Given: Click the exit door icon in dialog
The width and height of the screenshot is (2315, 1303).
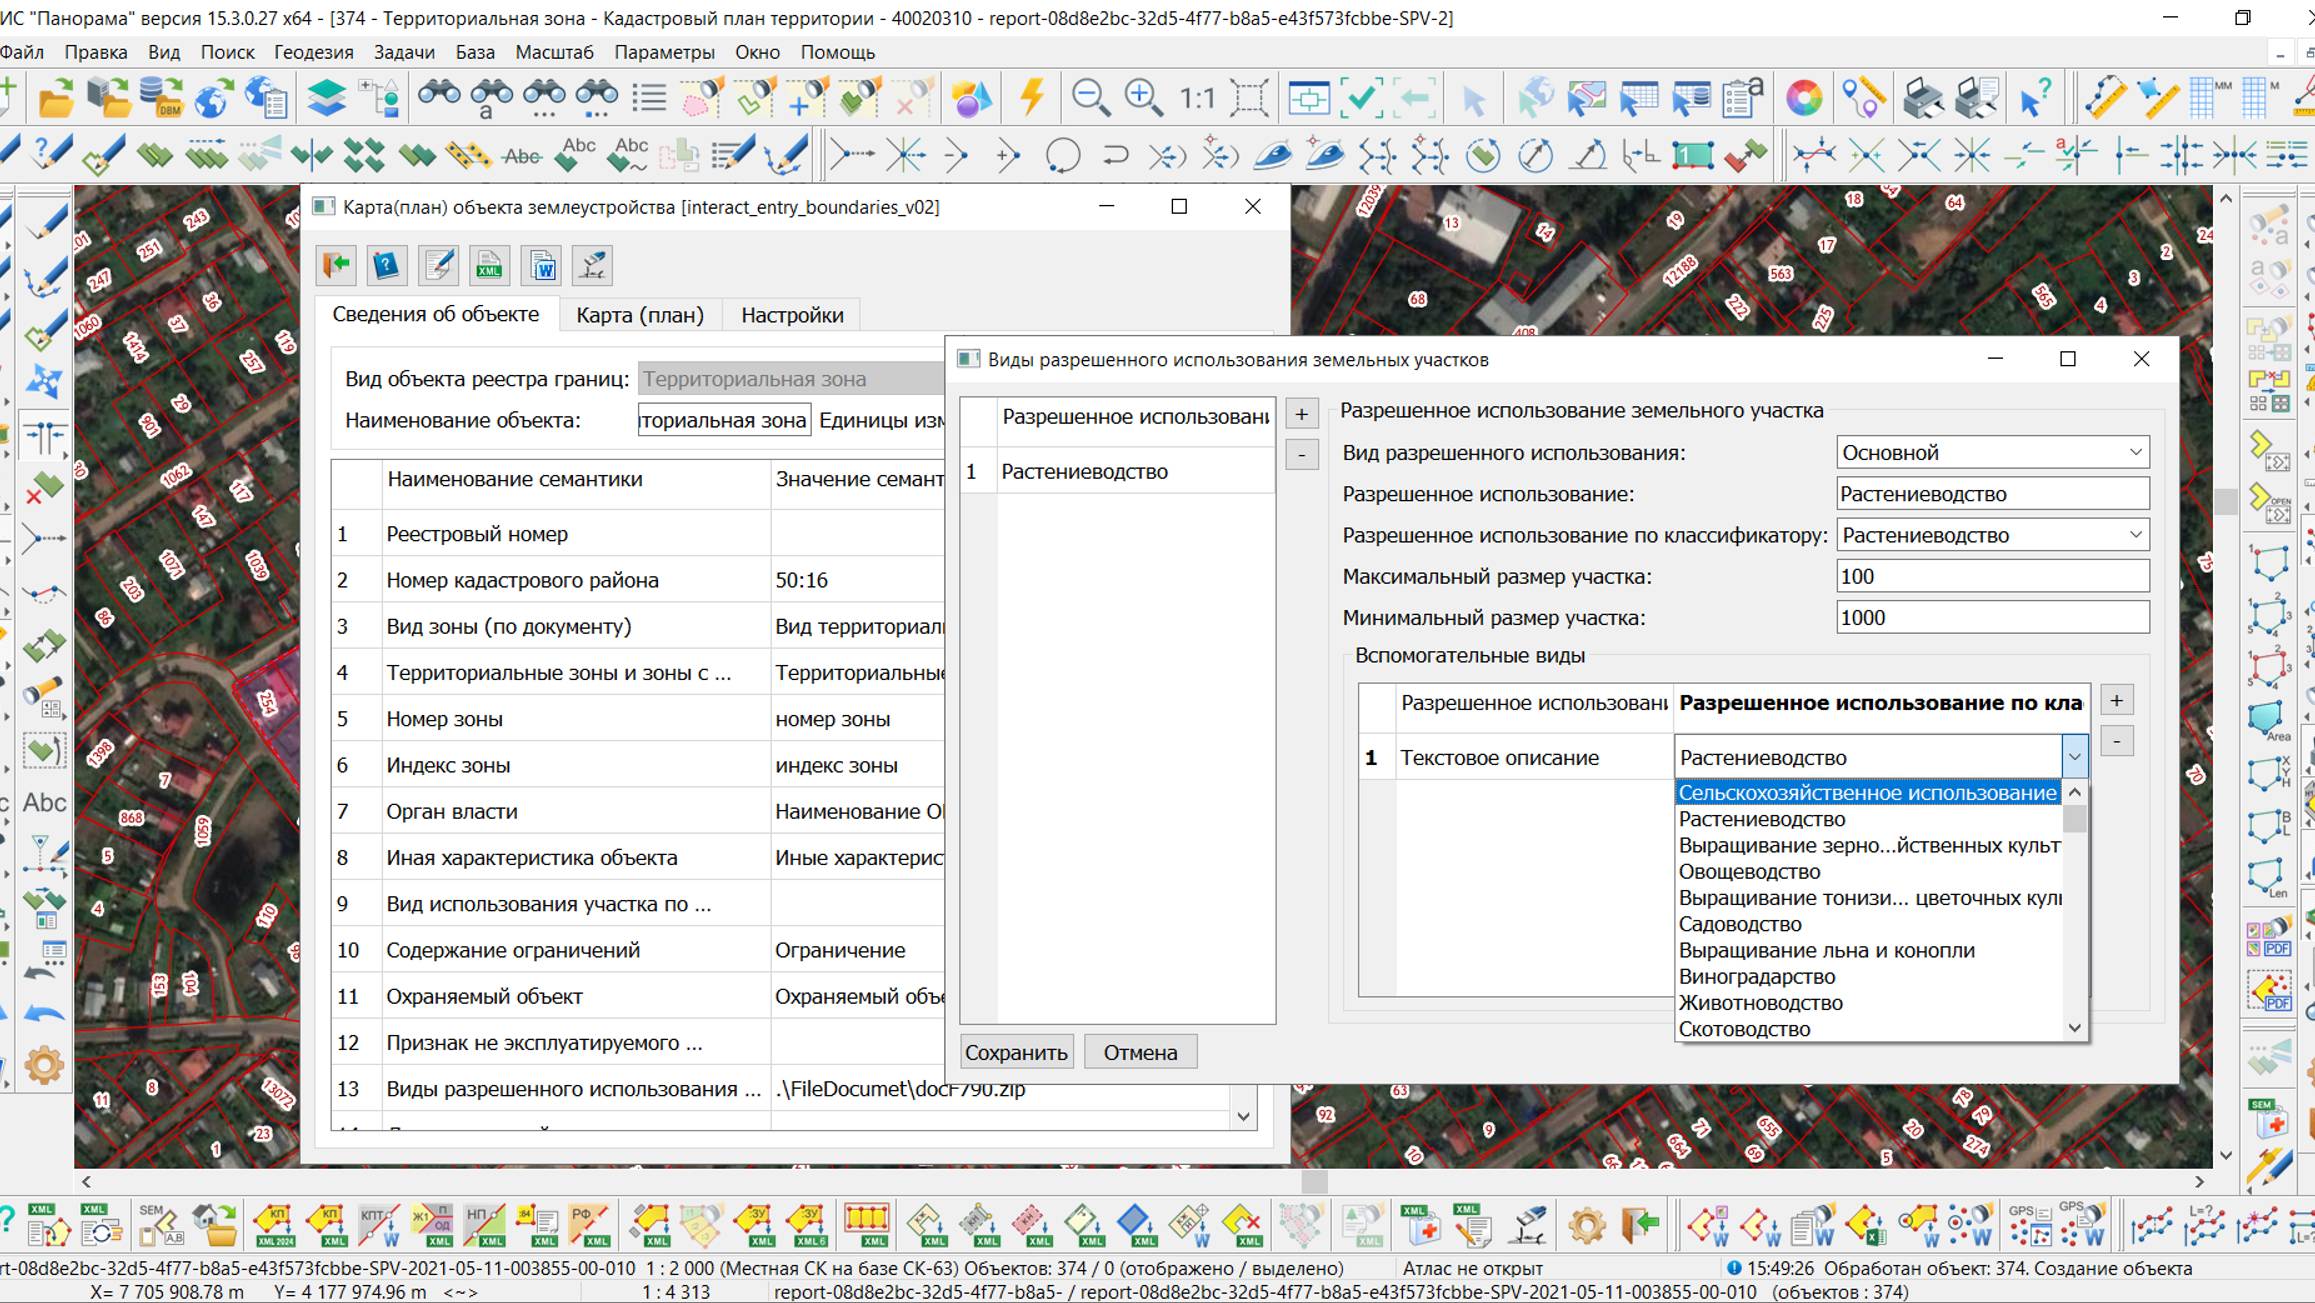Looking at the screenshot, I should (x=335, y=266).
